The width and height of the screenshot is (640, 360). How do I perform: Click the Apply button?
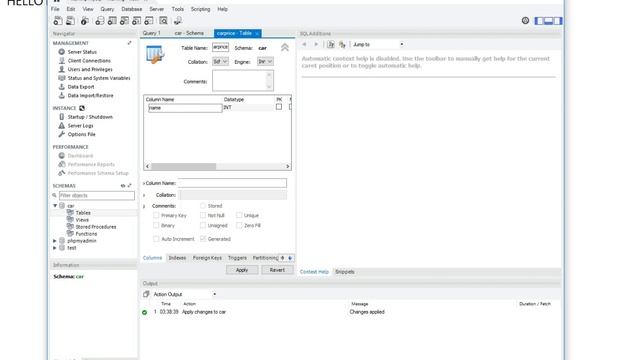click(x=242, y=270)
